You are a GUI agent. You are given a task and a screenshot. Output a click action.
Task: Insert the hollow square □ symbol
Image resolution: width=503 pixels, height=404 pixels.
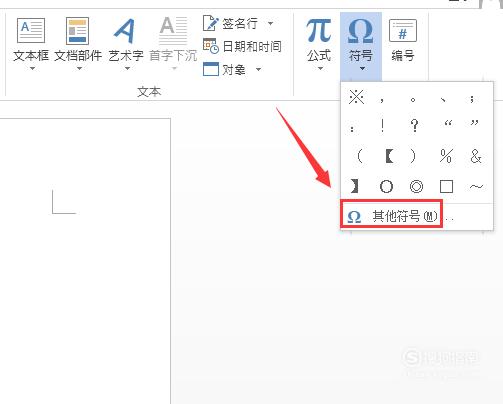(x=446, y=187)
